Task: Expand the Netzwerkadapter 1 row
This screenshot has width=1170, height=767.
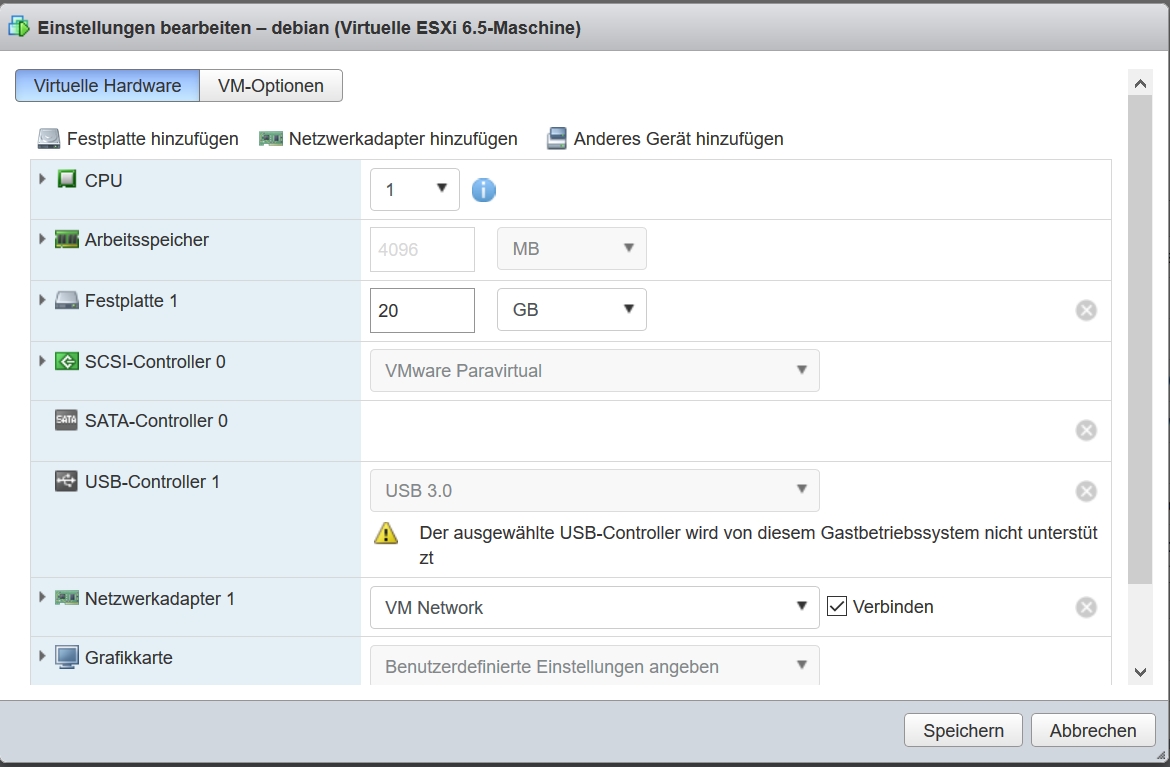Action: pyautogui.click(x=42, y=598)
